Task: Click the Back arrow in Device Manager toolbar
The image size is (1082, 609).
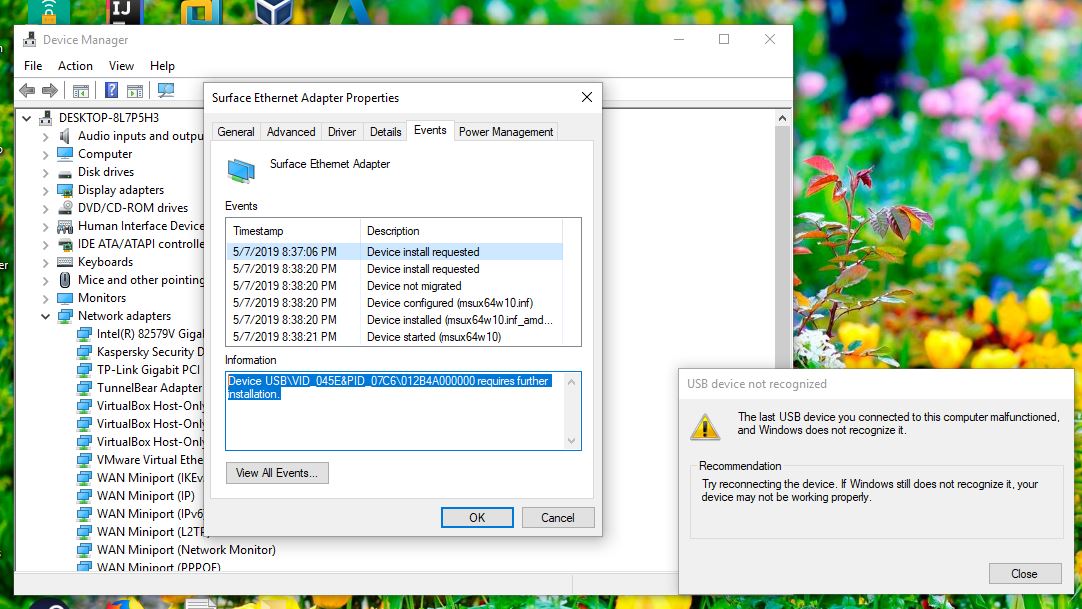Action: (x=27, y=90)
